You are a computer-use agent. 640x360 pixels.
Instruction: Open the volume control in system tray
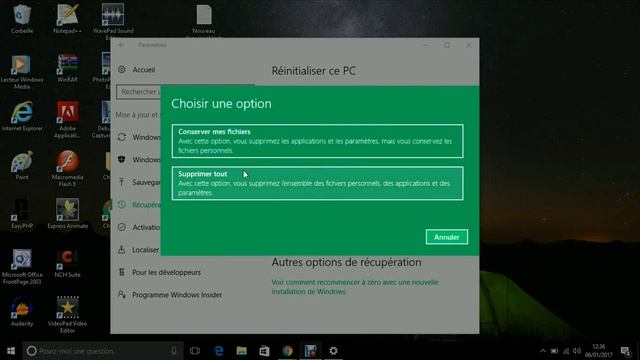click(577, 351)
